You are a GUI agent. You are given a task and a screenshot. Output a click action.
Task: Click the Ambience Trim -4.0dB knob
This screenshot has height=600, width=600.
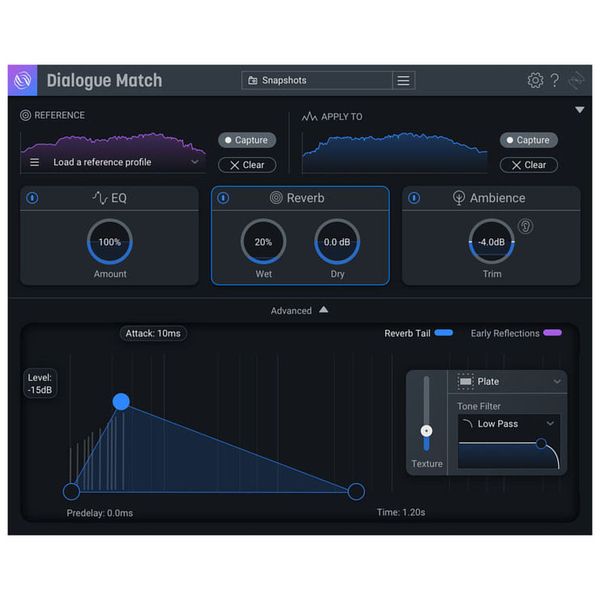pos(492,242)
